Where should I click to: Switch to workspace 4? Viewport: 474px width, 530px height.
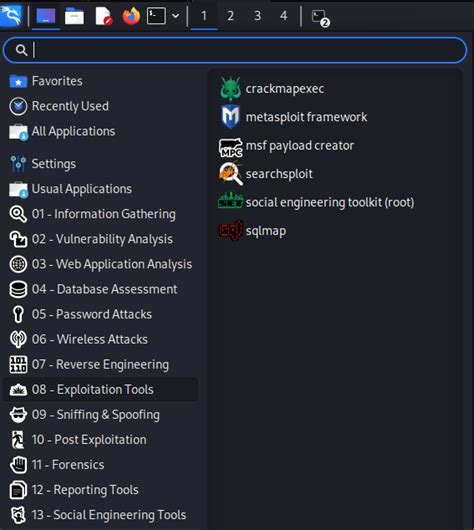[x=284, y=16]
